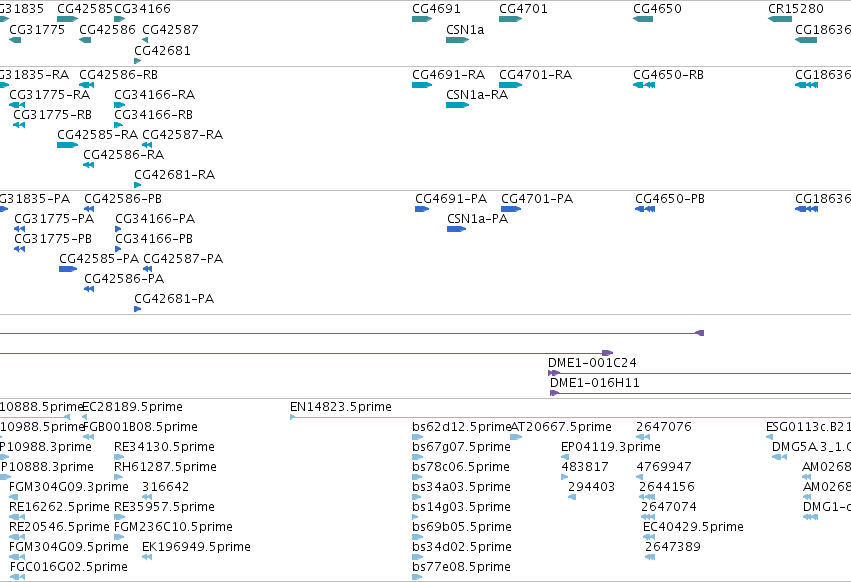The image size is (851, 582).
Task: Select the bs34d02.5prime EST label
Action: coord(462,547)
